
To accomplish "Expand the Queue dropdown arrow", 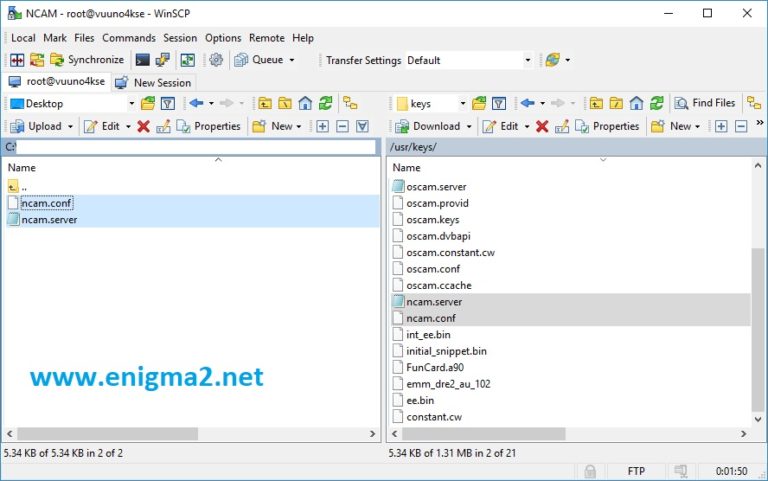I will coord(292,60).
